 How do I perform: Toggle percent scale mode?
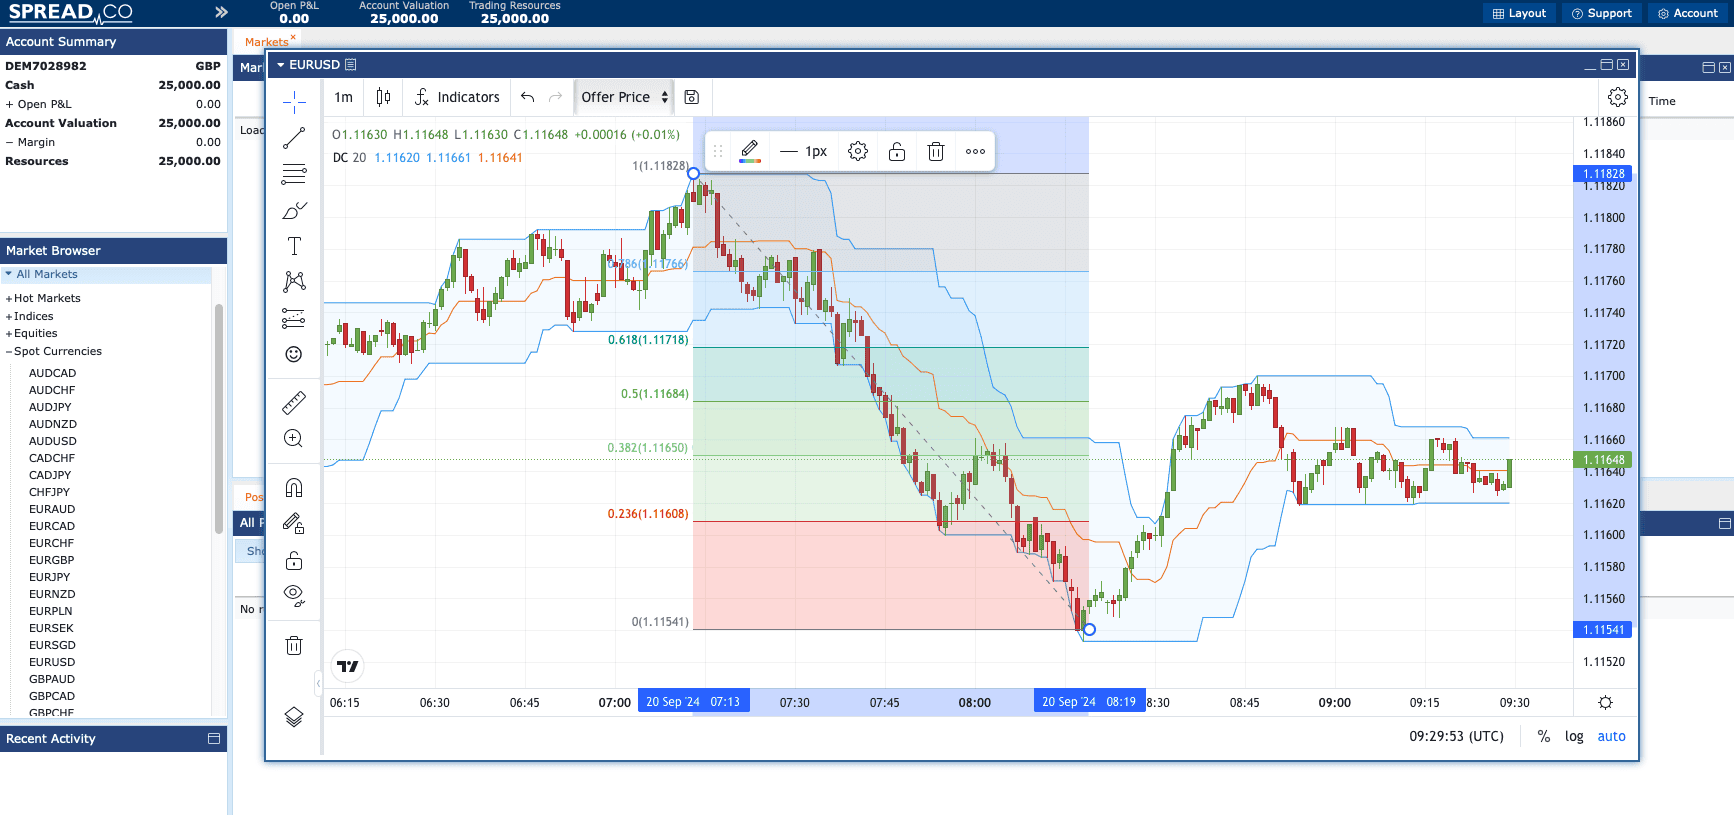coord(1544,736)
